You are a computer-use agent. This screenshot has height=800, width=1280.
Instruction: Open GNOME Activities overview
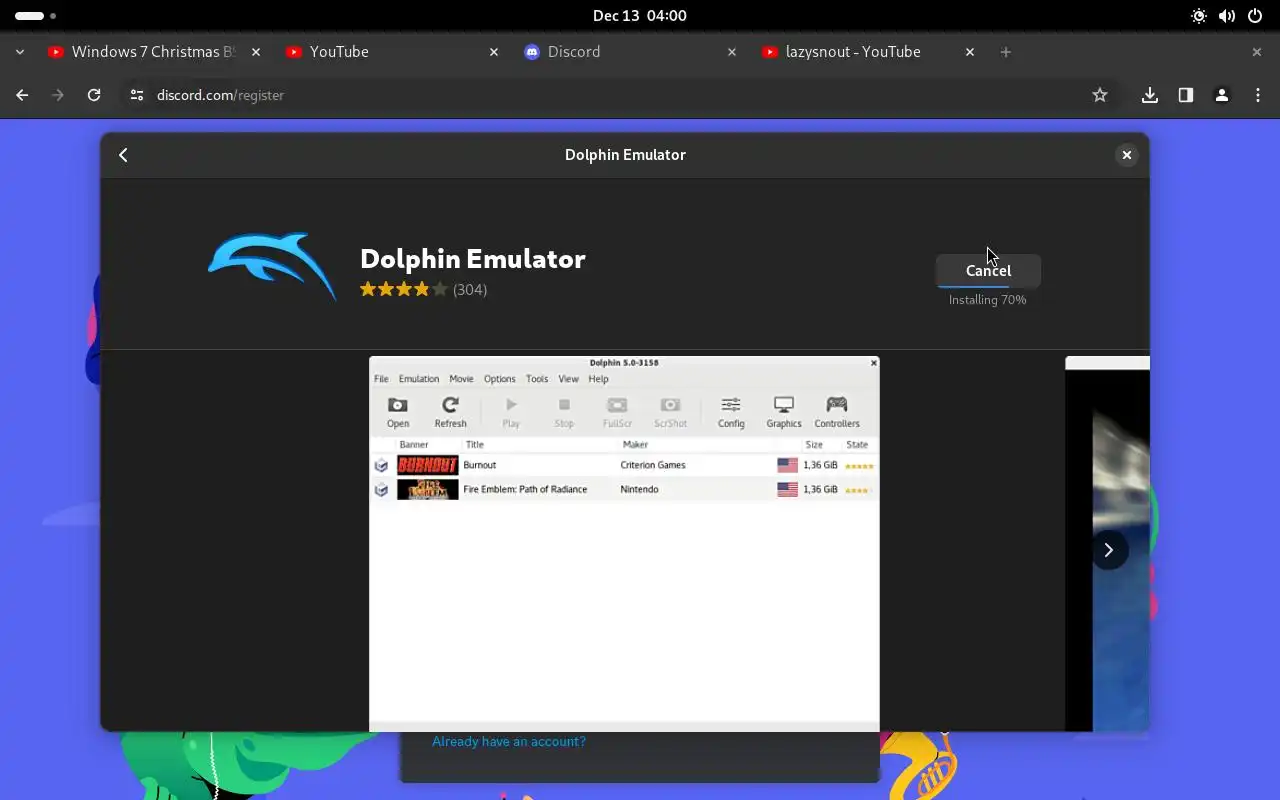click(x=35, y=16)
